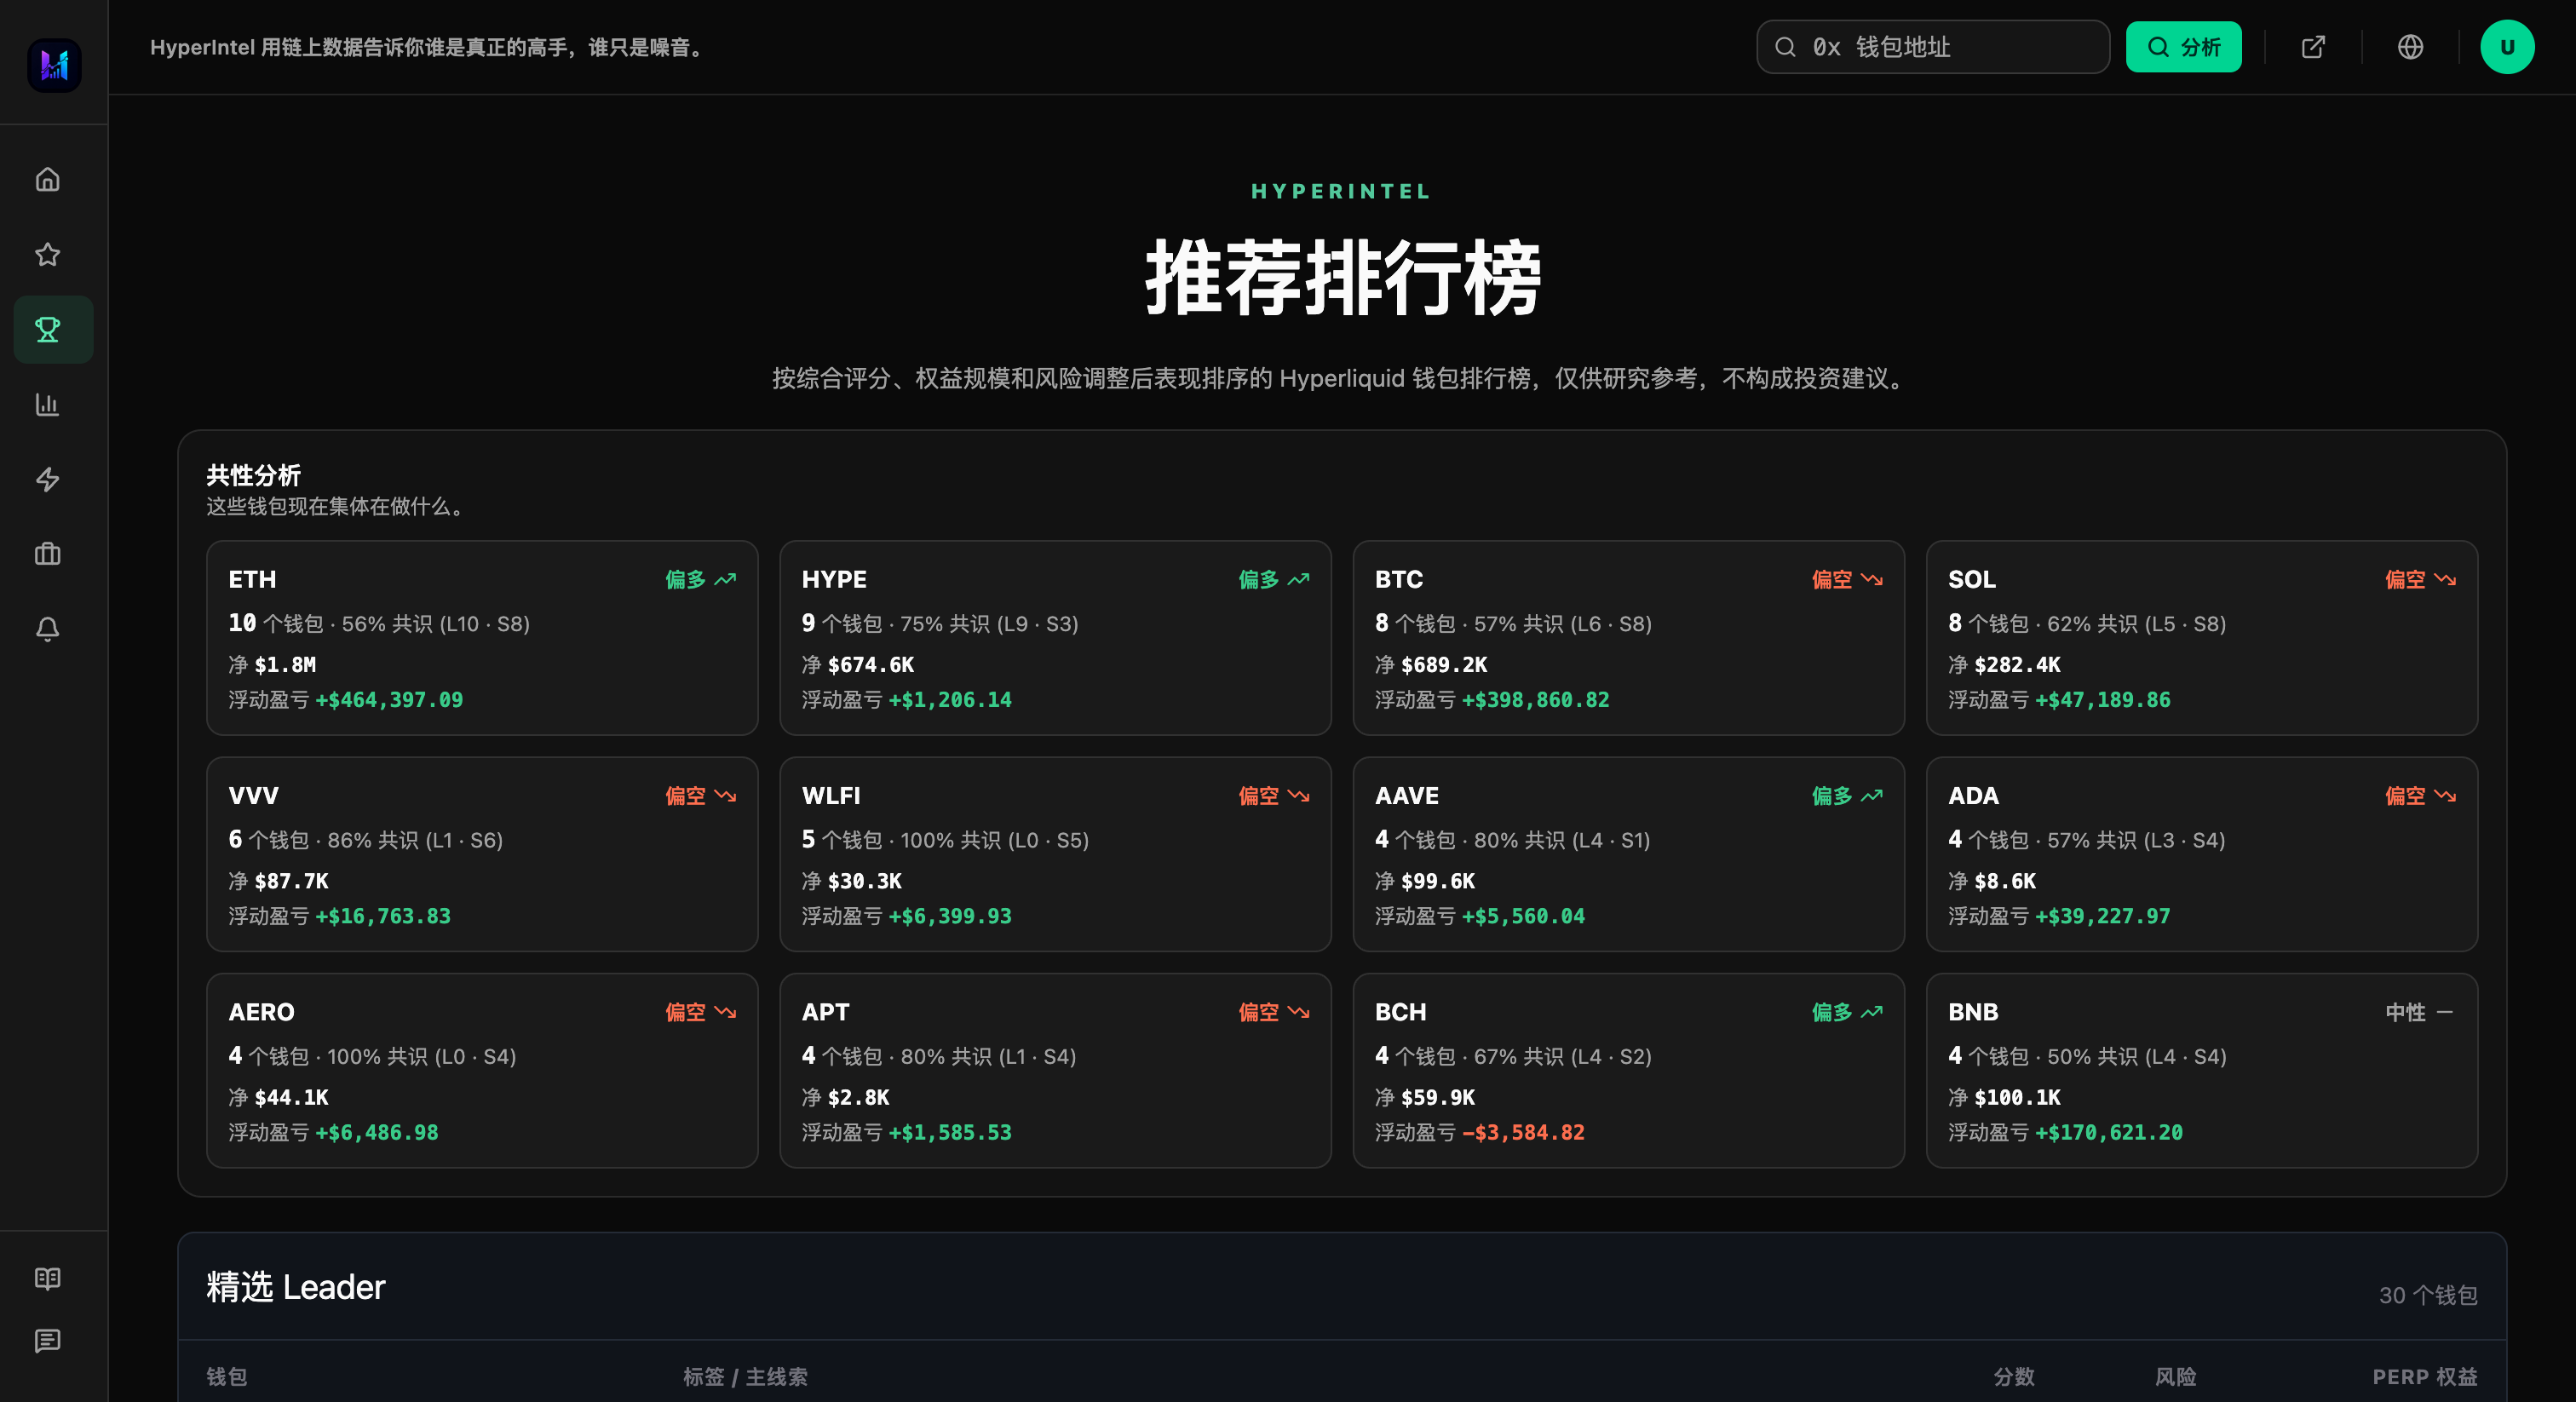Select the trophy leaderboard icon in the sidebar

pyautogui.click(x=53, y=329)
